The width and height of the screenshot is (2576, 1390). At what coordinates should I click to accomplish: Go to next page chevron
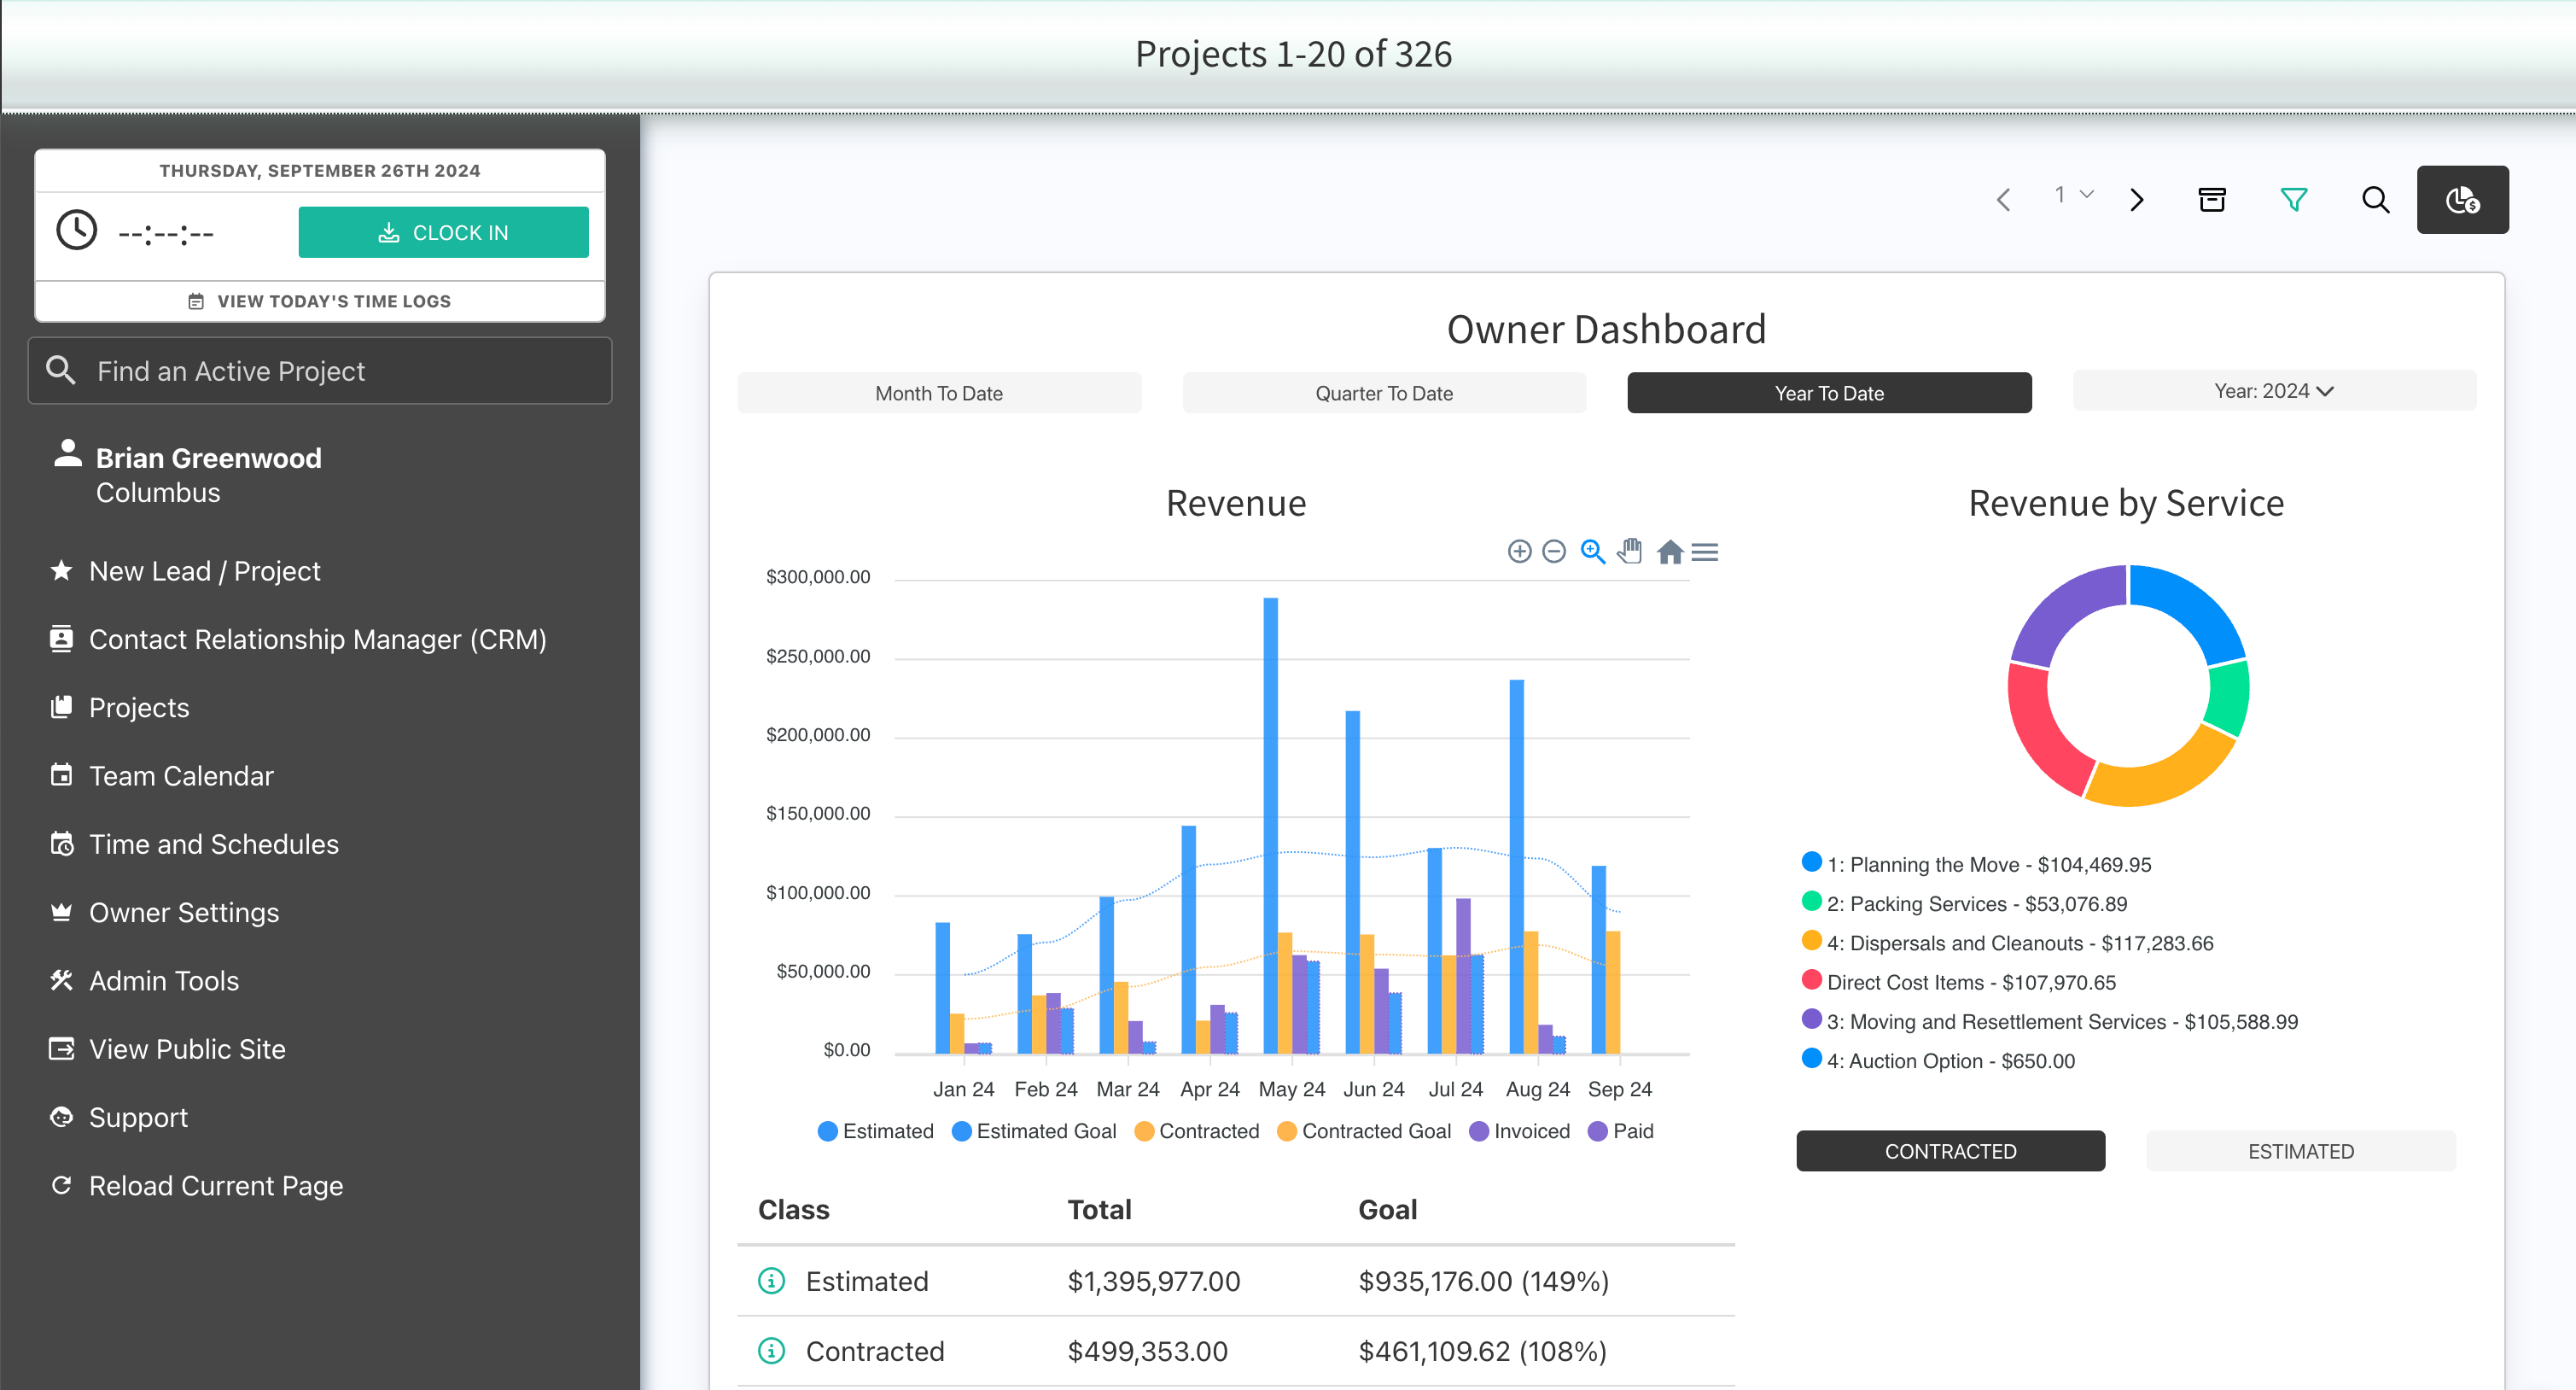[x=2137, y=199]
